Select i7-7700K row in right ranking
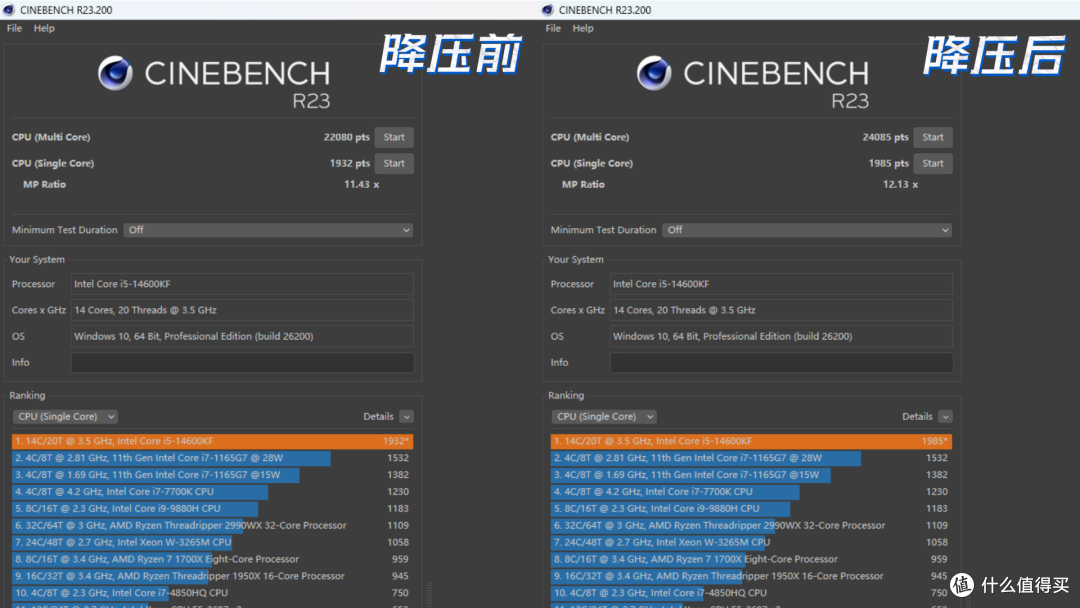The height and width of the screenshot is (608, 1080). click(x=751, y=492)
